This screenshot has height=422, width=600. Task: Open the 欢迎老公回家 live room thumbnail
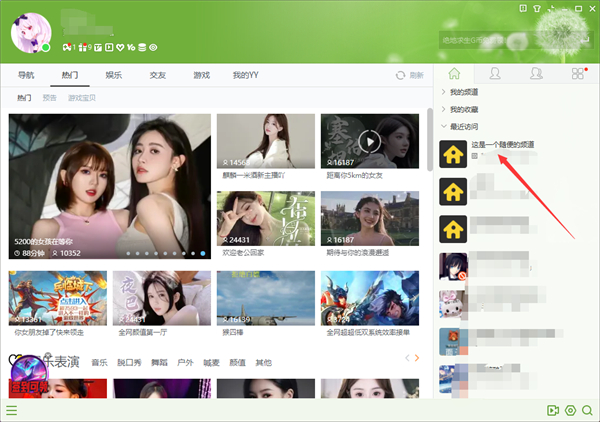click(266, 218)
